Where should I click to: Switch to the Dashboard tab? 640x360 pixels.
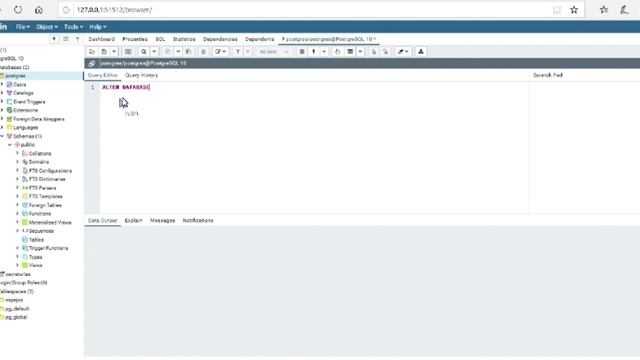tap(101, 39)
